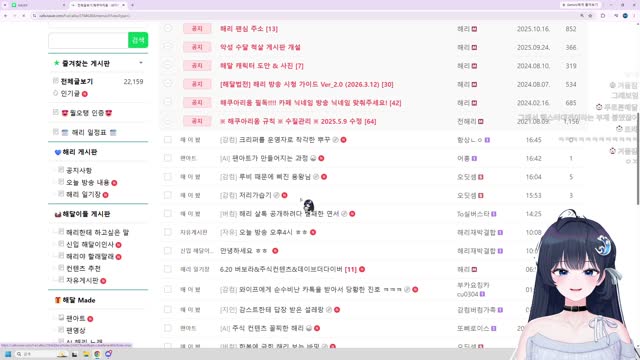
Task: Open notice 해쿠아리움 필독 카페 닉네임 post
Action: click(311, 103)
